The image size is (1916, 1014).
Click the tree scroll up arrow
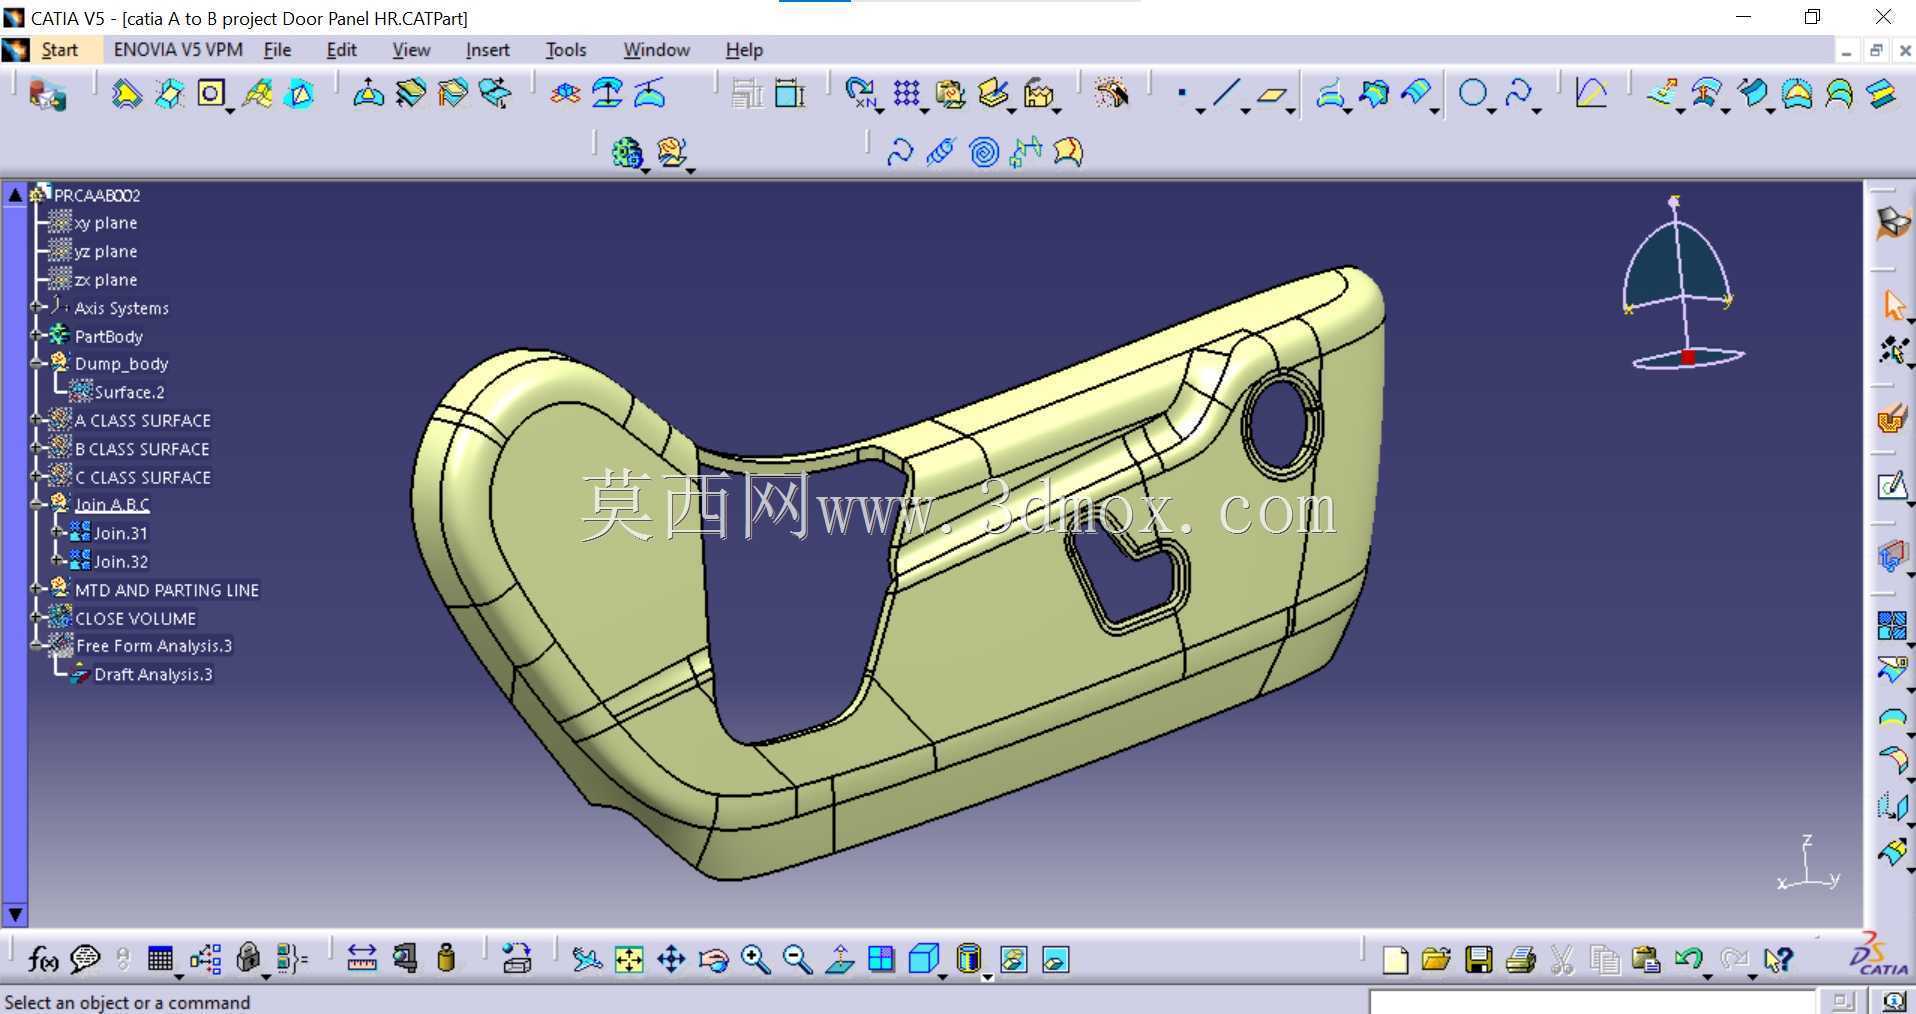click(15, 194)
